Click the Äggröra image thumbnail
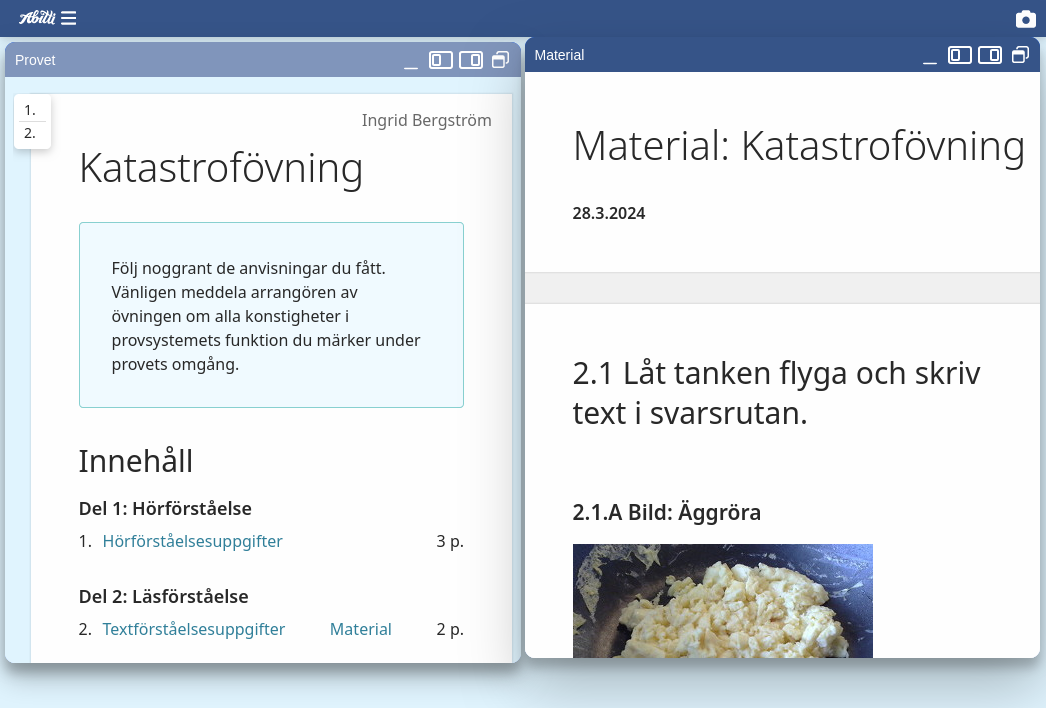1046x708 pixels. (x=722, y=601)
